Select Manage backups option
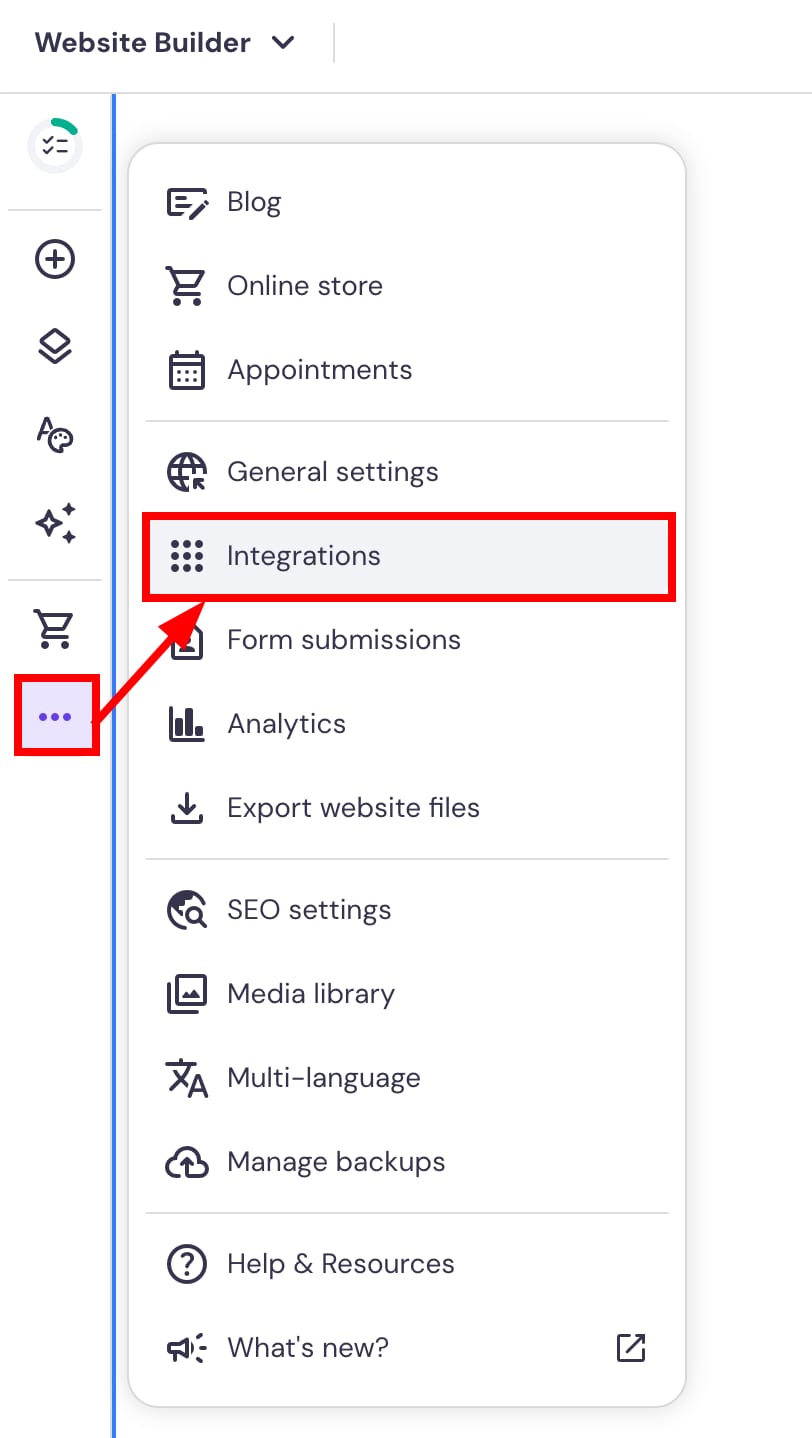The height and width of the screenshot is (1438, 812). (x=336, y=1162)
